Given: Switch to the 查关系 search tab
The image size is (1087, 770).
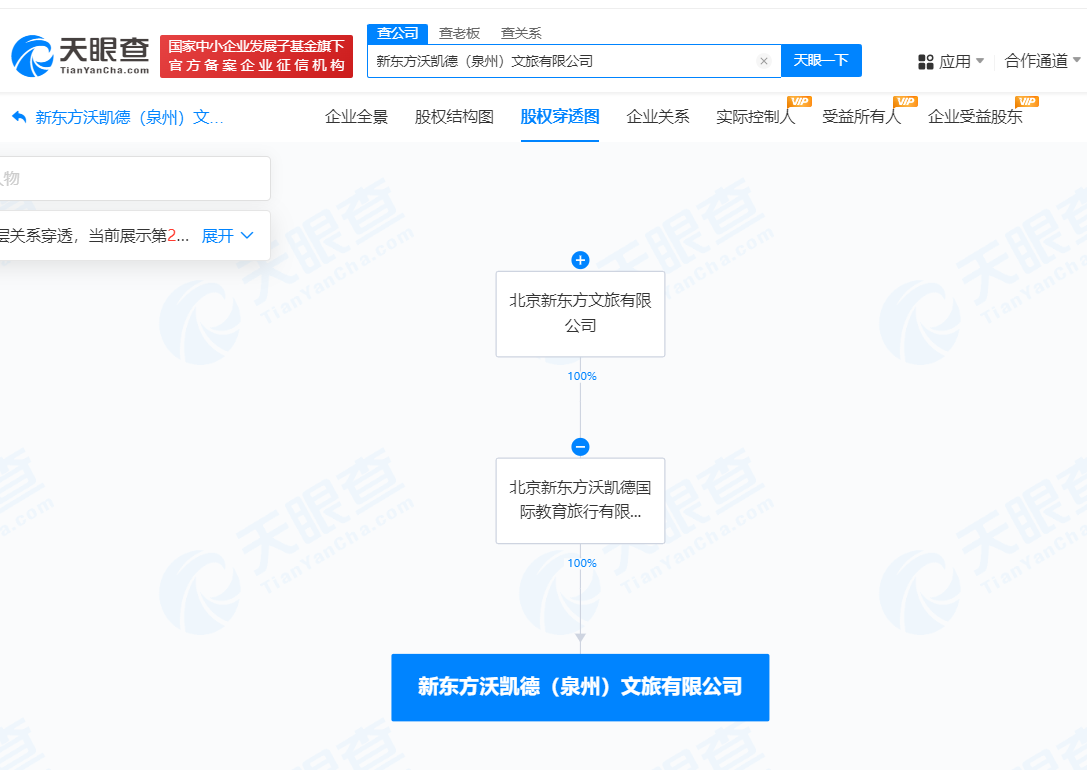Looking at the screenshot, I should (521, 33).
